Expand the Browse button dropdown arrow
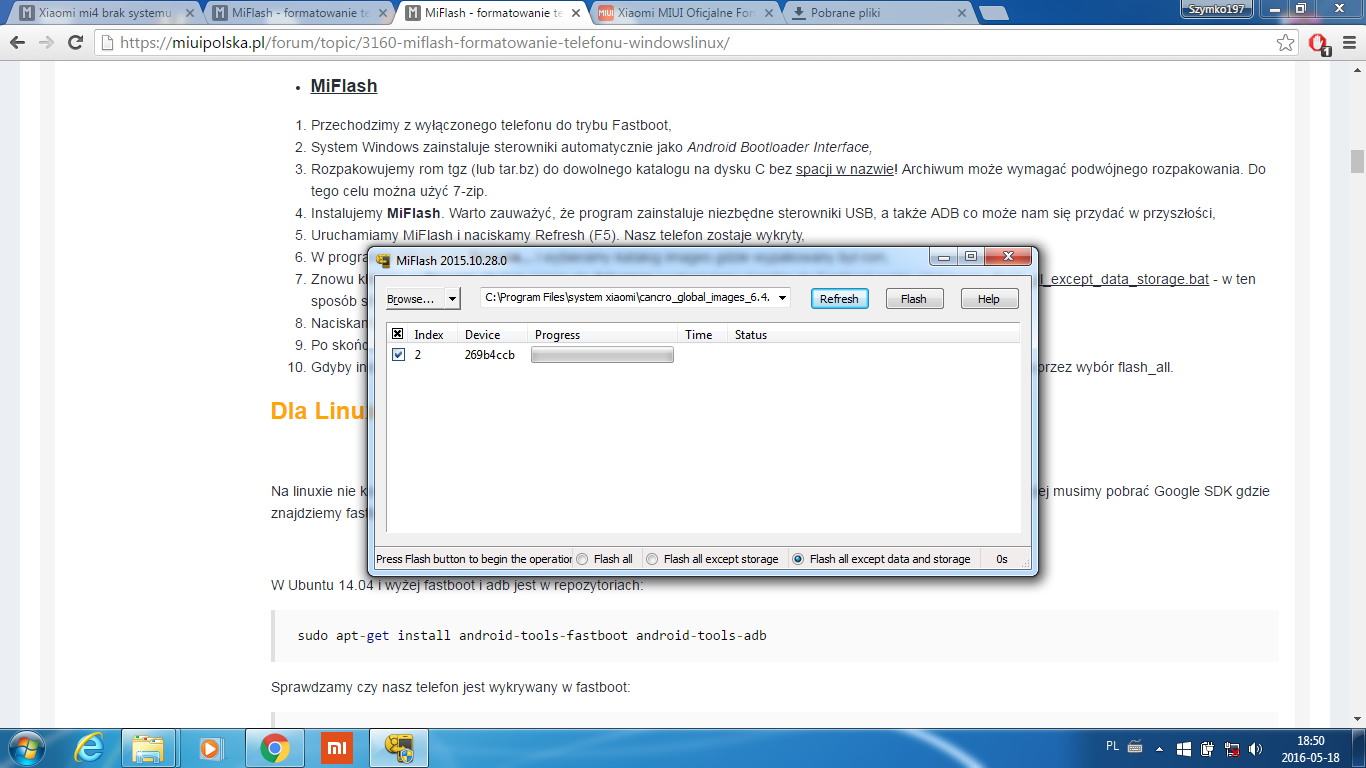This screenshot has height=768, width=1366. [452, 299]
